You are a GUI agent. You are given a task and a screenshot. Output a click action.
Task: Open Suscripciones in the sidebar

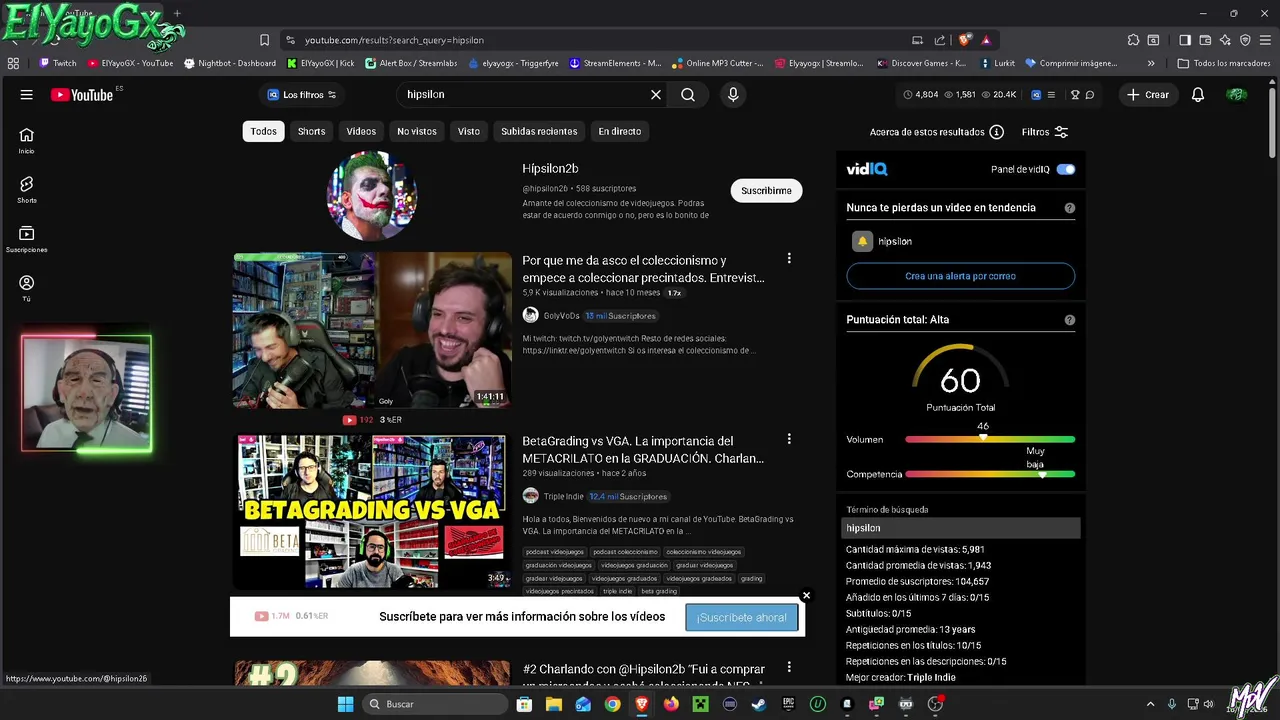pos(27,238)
